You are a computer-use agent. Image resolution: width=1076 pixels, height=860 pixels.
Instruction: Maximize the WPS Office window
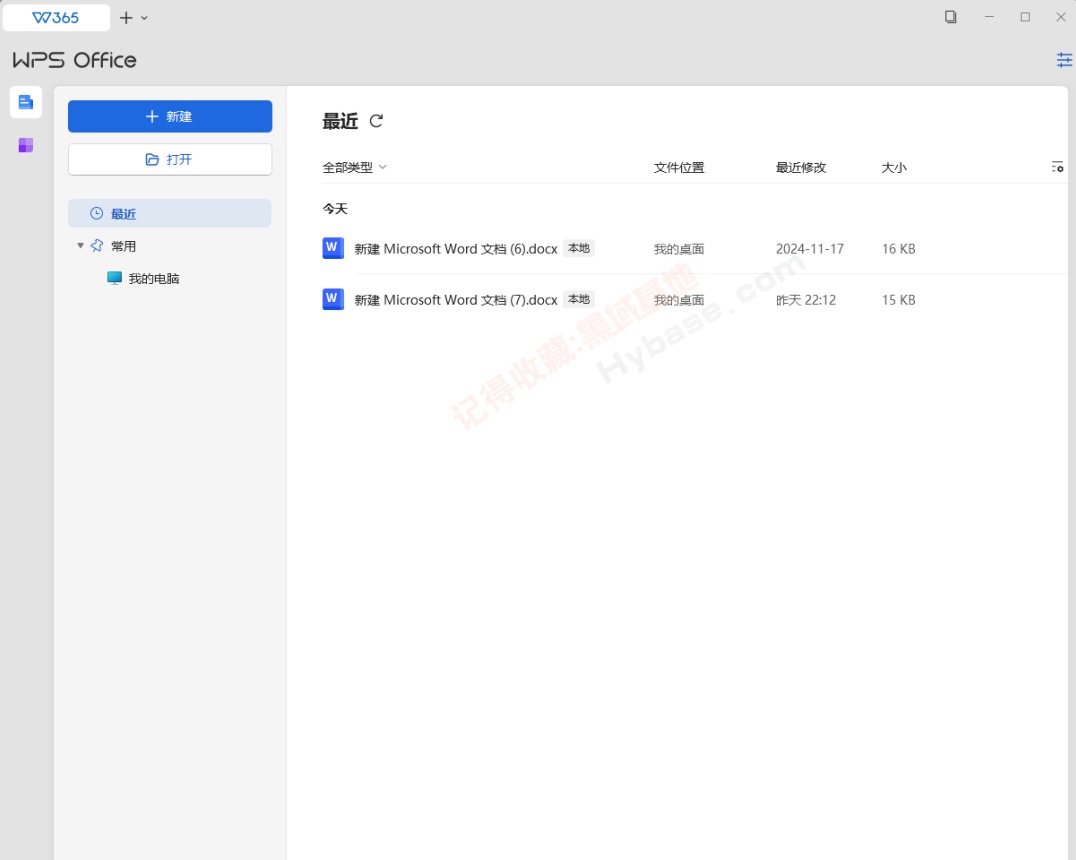(x=1025, y=17)
